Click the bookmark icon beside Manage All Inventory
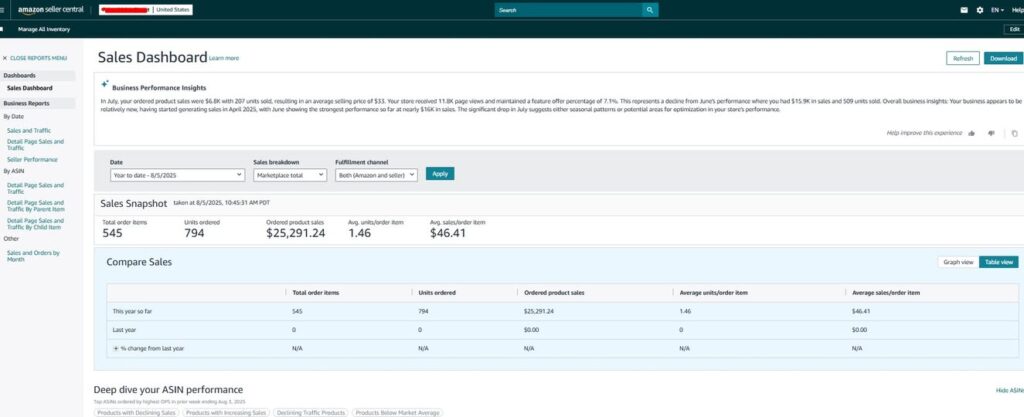Screen dimensions: 1024x417 click(x=3, y=29)
